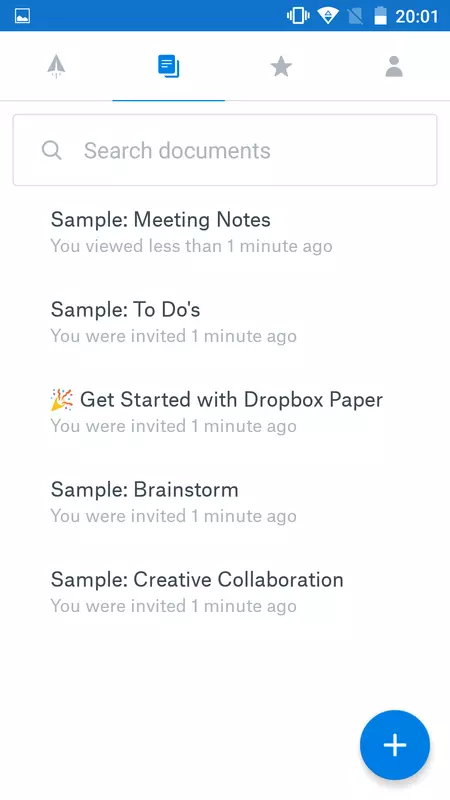Click the Search documents field
The image size is (450, 800).
(225, 150)
